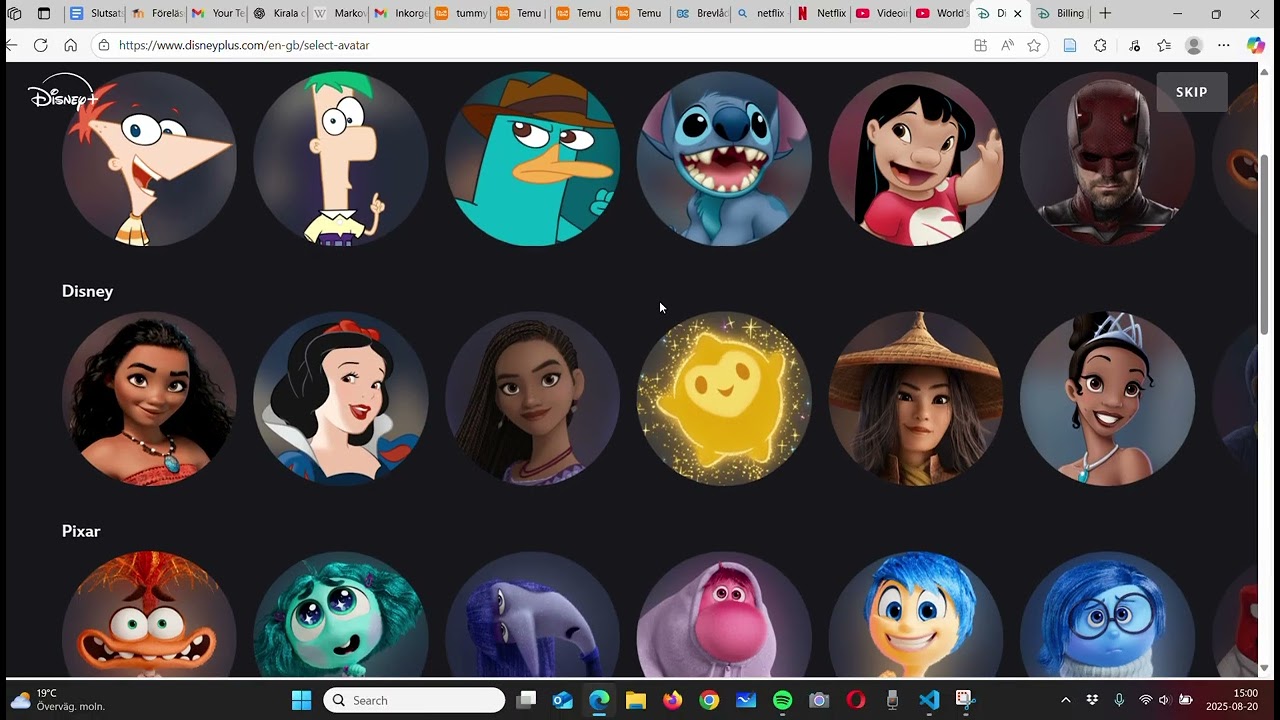This screenshot has height=720, width=1280.
Task: Launch Firefox from the taskbar
Action: tap(672, 700)
